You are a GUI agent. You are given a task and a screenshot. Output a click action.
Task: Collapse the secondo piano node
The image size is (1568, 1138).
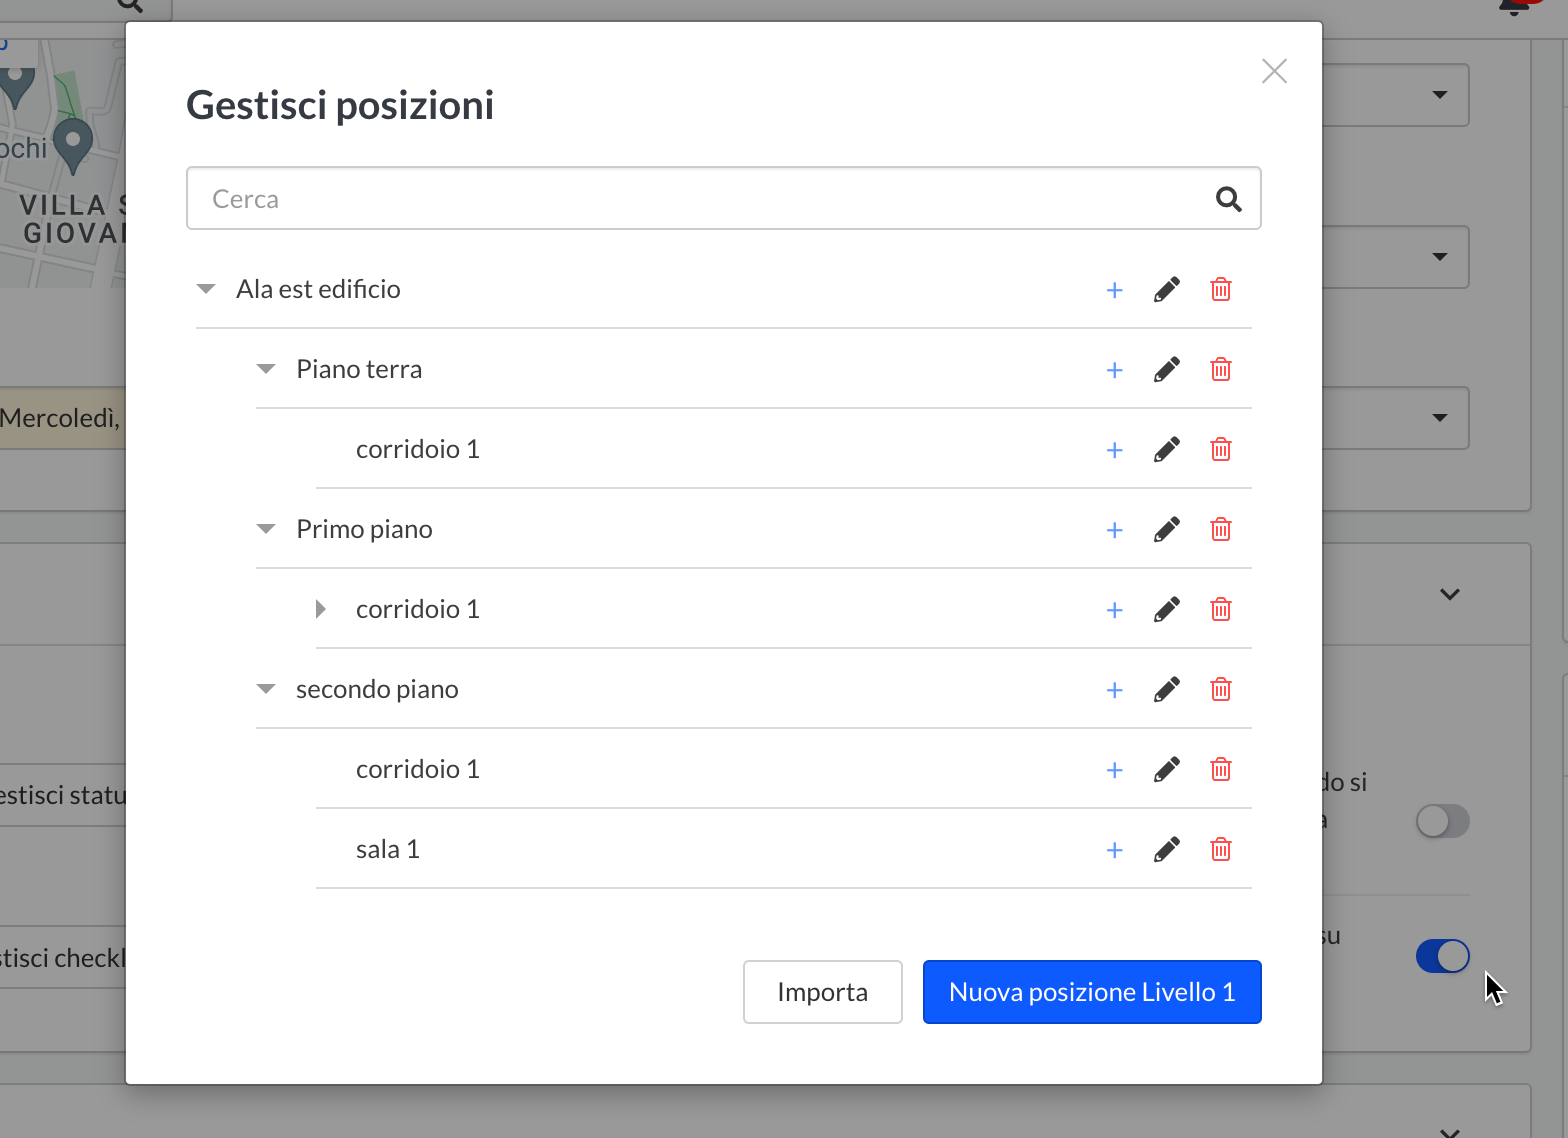coord(266,689)
